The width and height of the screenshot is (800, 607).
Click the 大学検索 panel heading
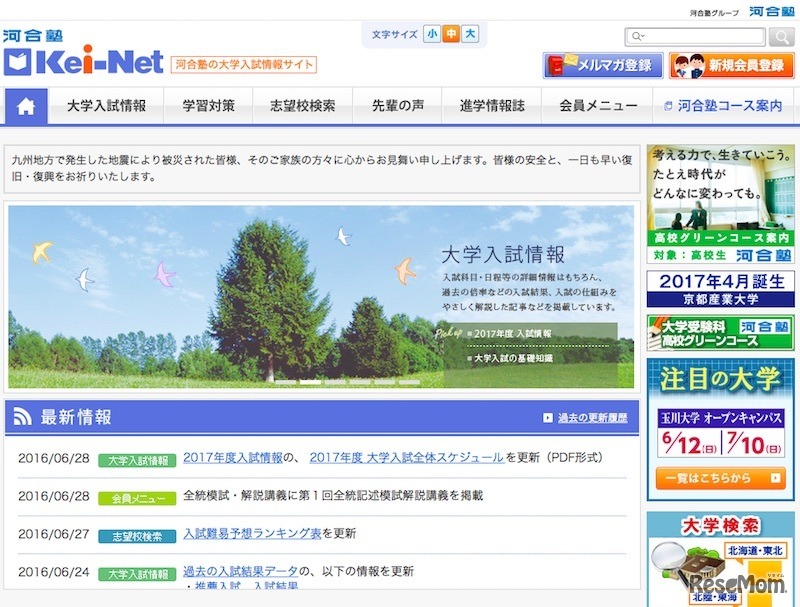(720, 525)
